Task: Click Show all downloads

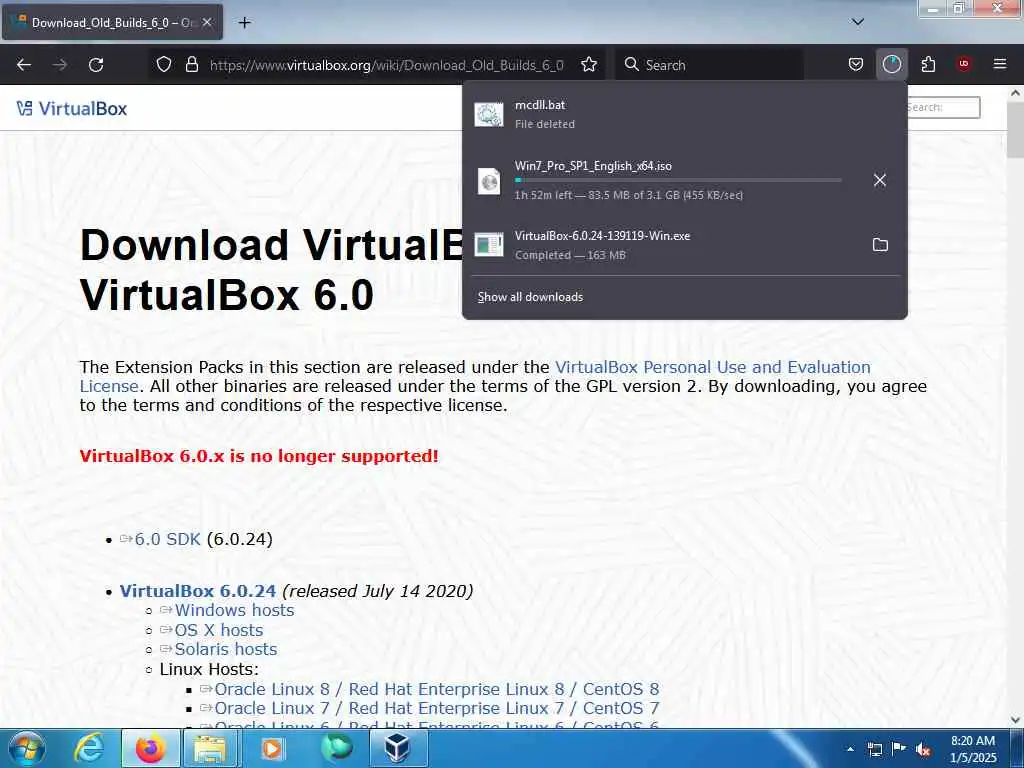Action: tap(530, 297)
